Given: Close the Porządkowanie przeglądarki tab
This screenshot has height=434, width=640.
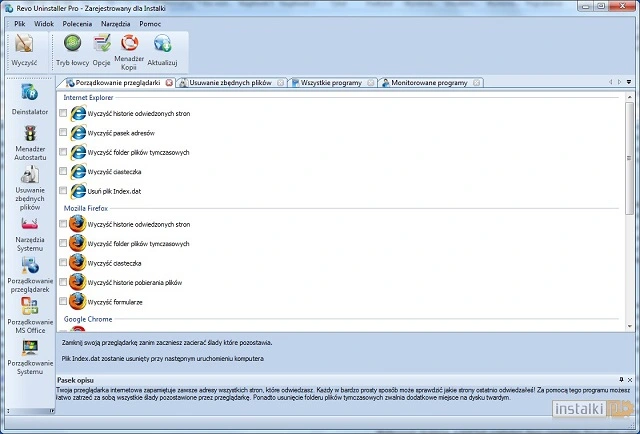Looking at the screenshot, I should pyautogui.click(x=169, y=83).
